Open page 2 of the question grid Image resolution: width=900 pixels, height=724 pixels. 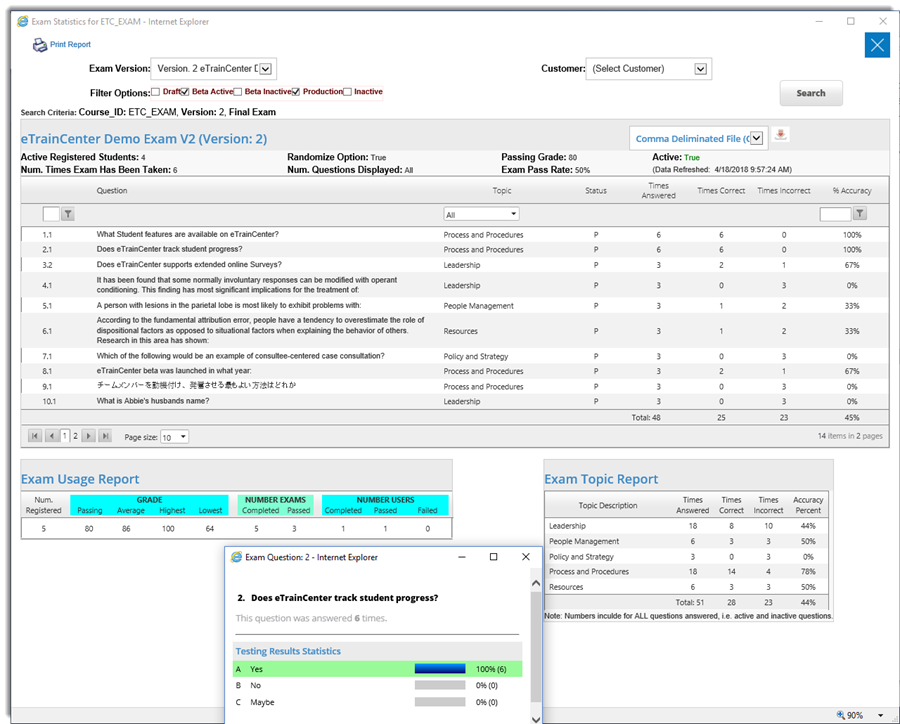[x=75, y=436]
